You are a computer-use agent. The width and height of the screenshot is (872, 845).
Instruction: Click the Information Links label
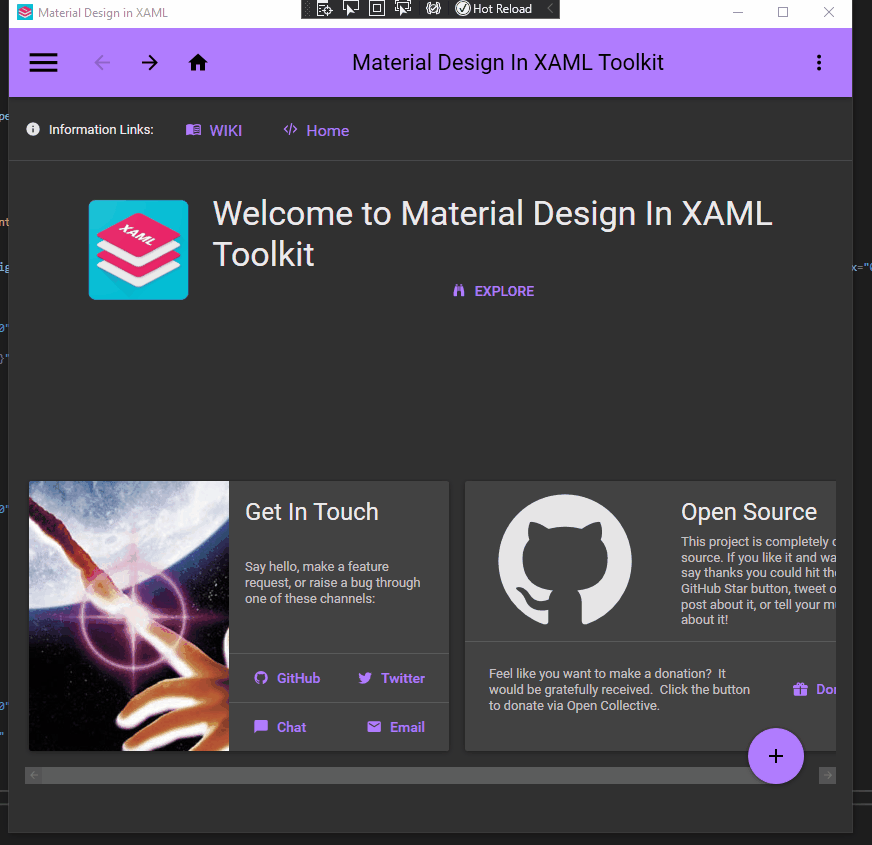pos(101,130)
